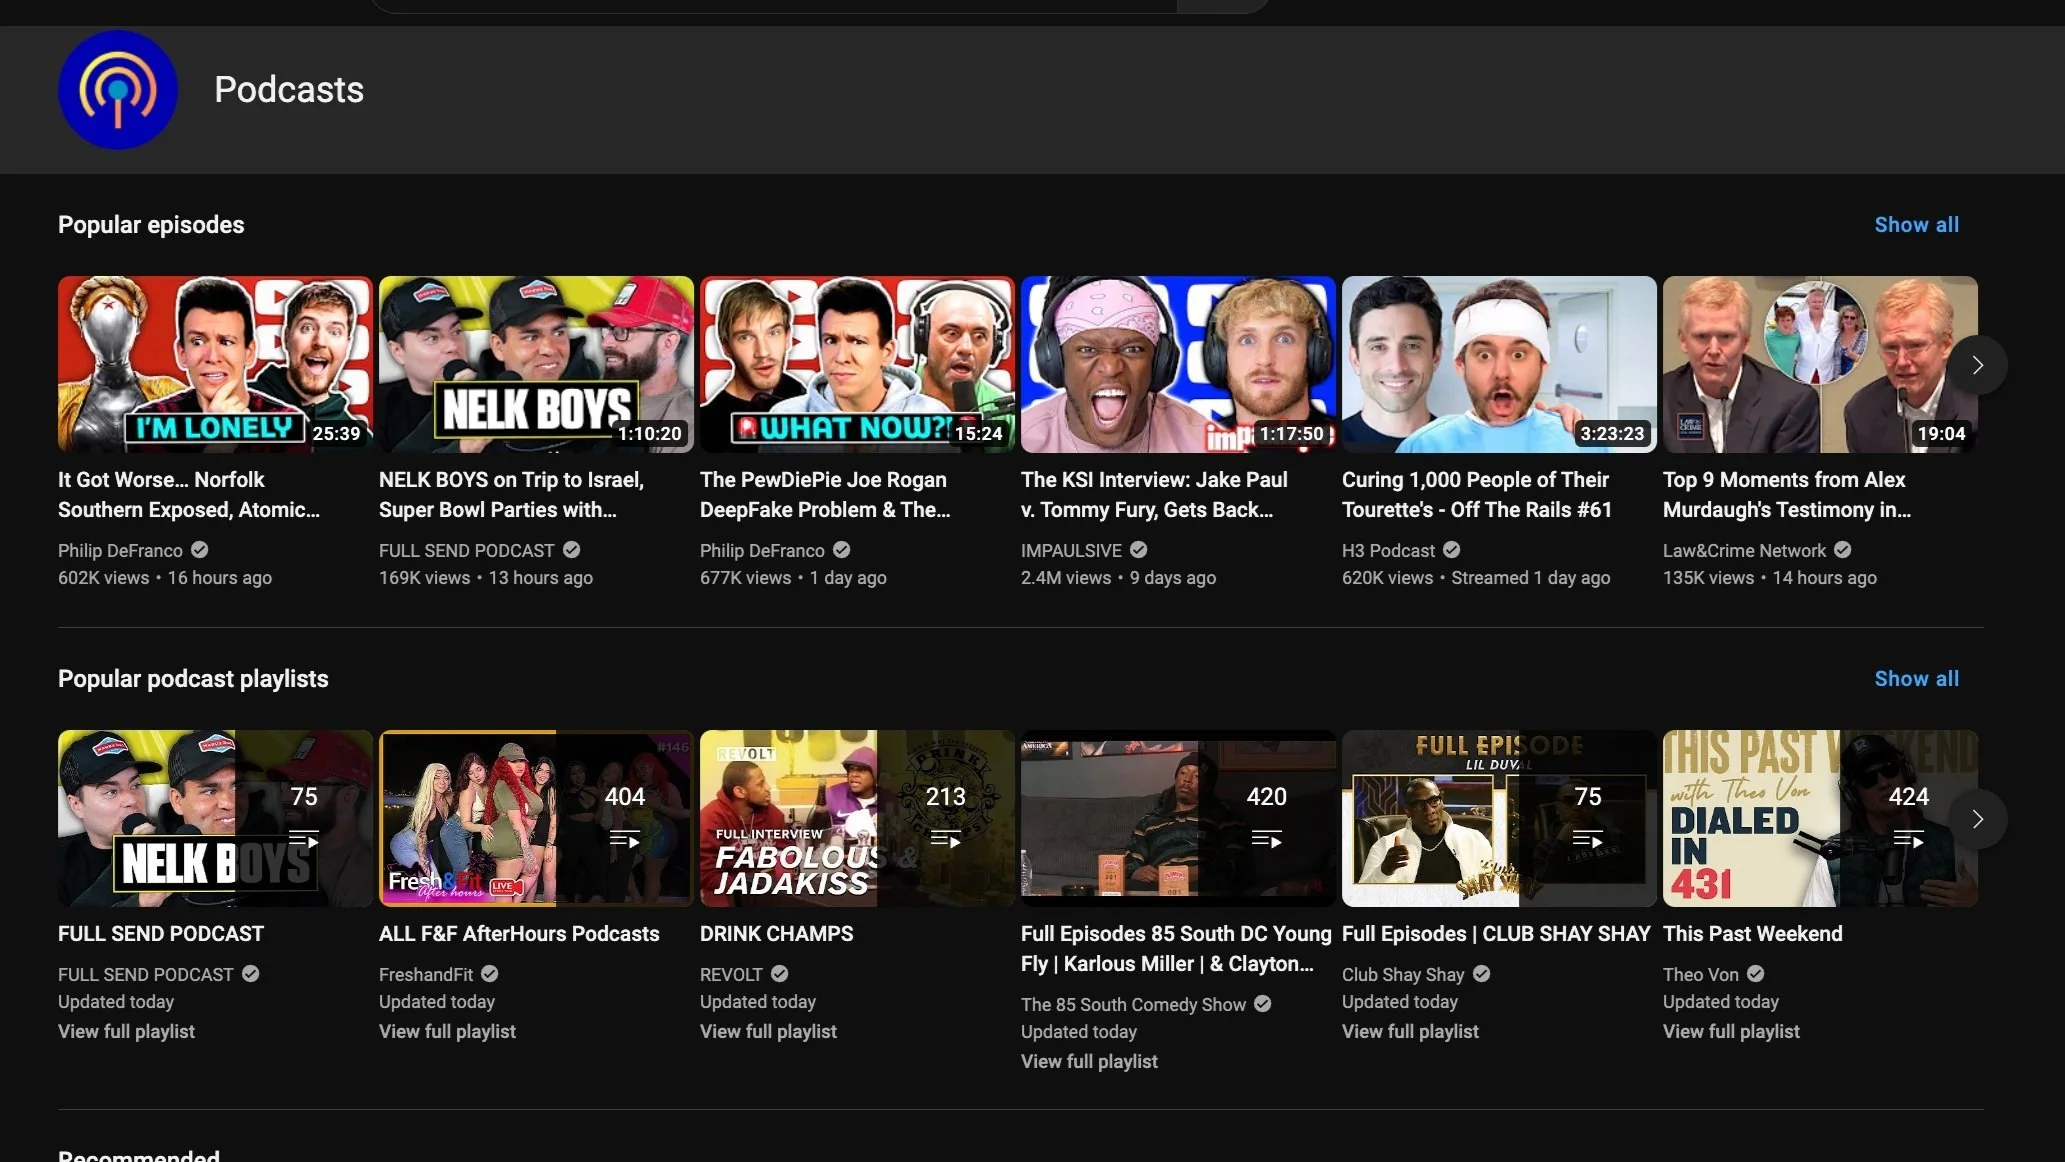Click the verified badge next to H3 Podcast
The height and width of the screenshot is (1162, 2065).
(x=1452, y=550)
